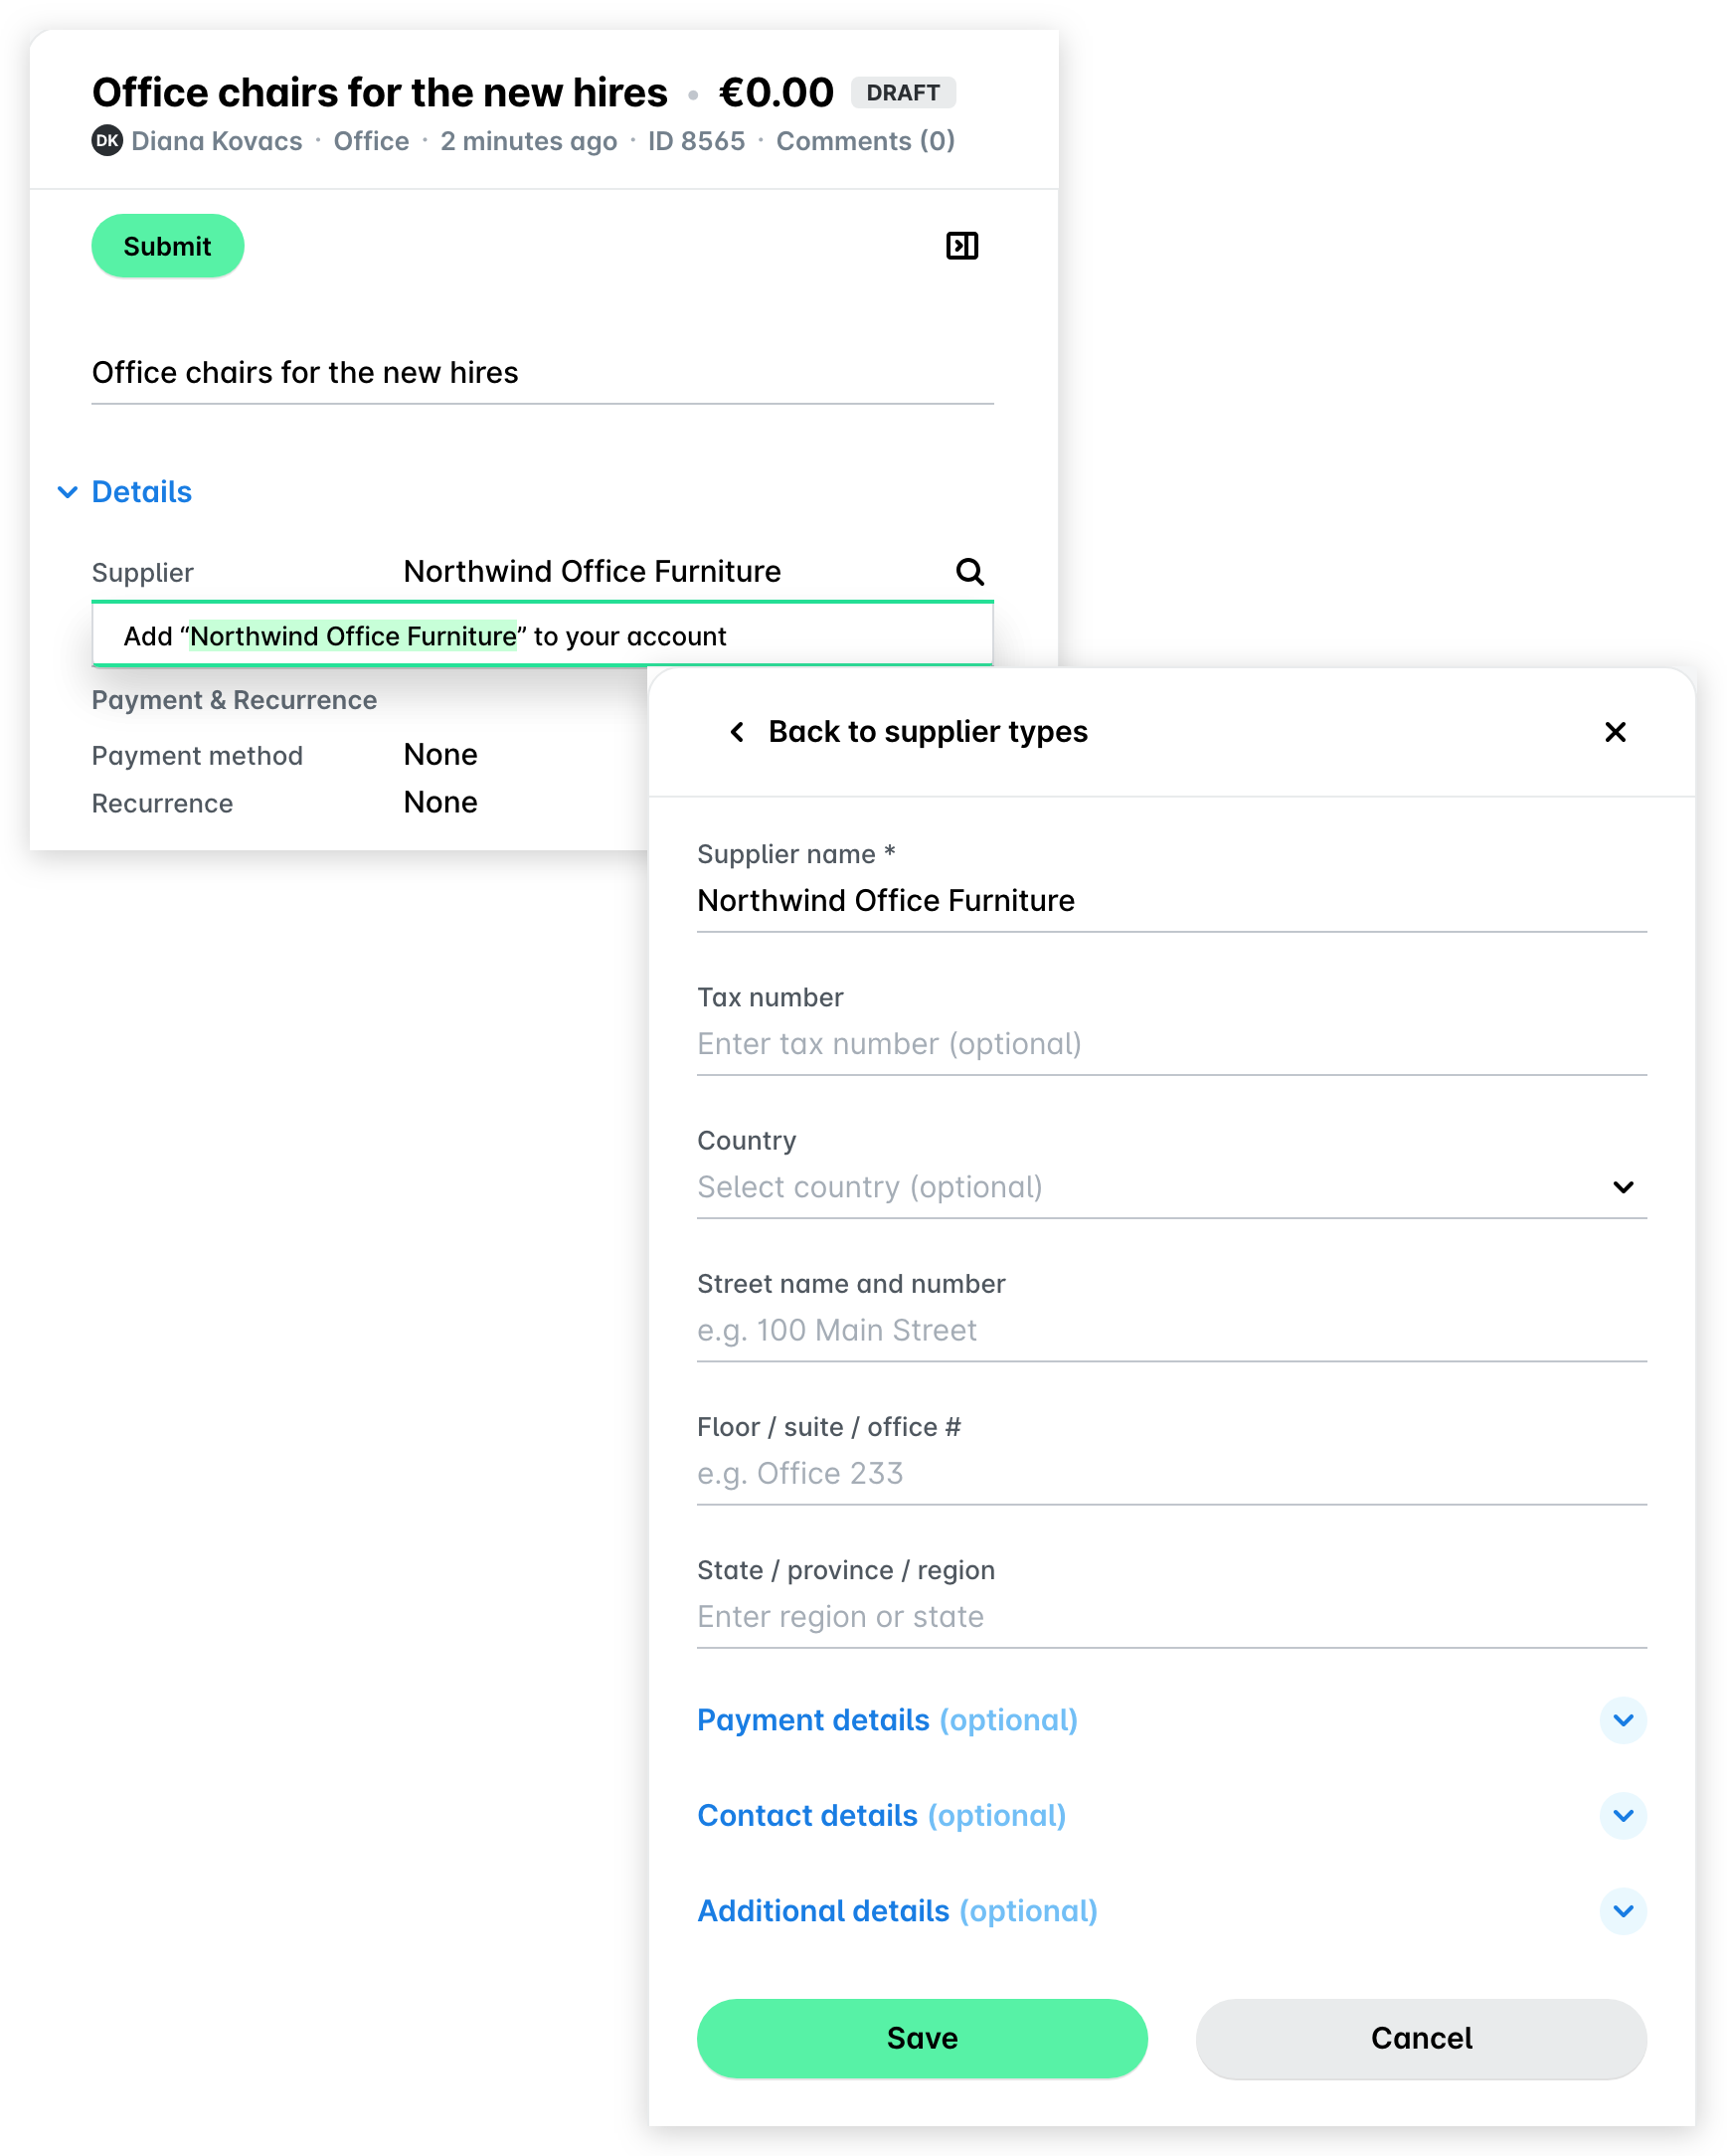Screen dimensions: 1727x2156
Task: Click Back to supplier types text
Action: pyautogui.click(x=927, y=732)
